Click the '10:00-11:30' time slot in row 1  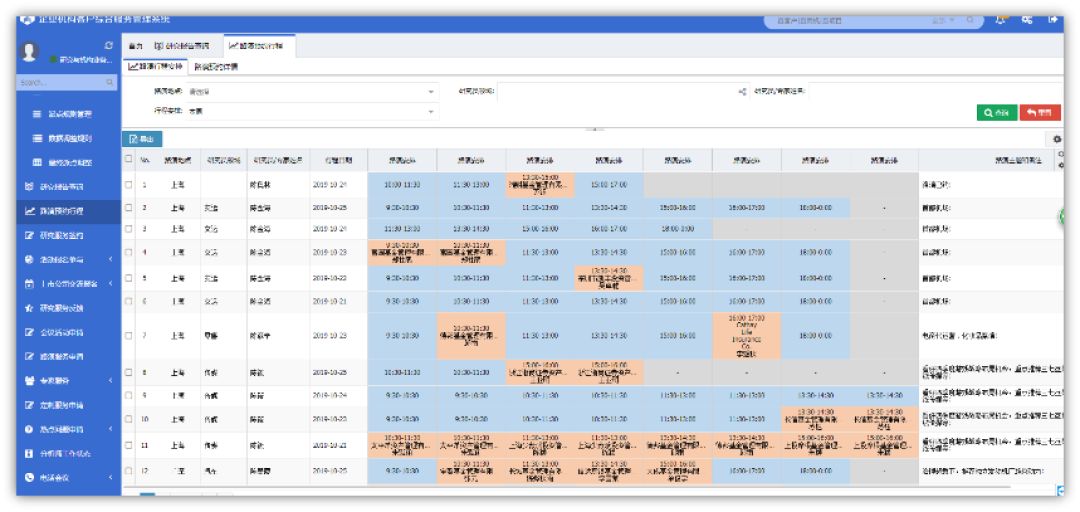point(402,185)
